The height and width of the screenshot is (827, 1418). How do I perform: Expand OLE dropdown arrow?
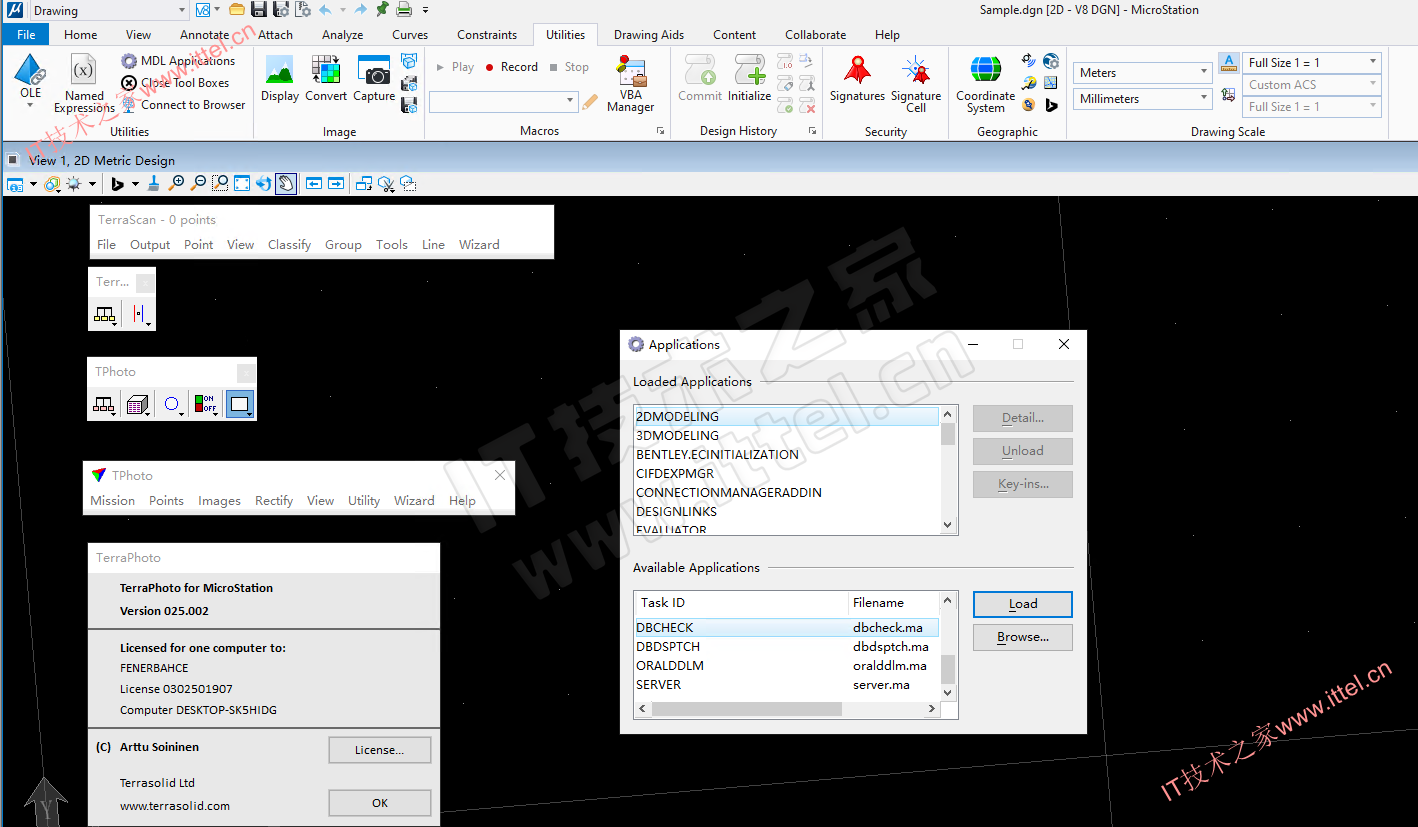[31, 105]
